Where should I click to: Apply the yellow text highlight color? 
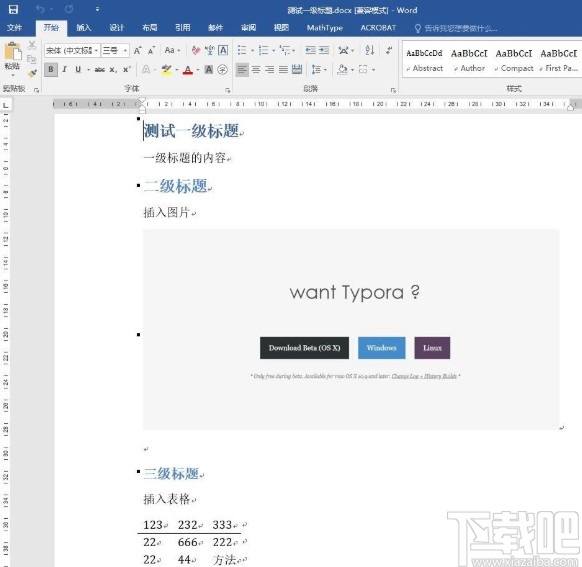coord(166,69)
